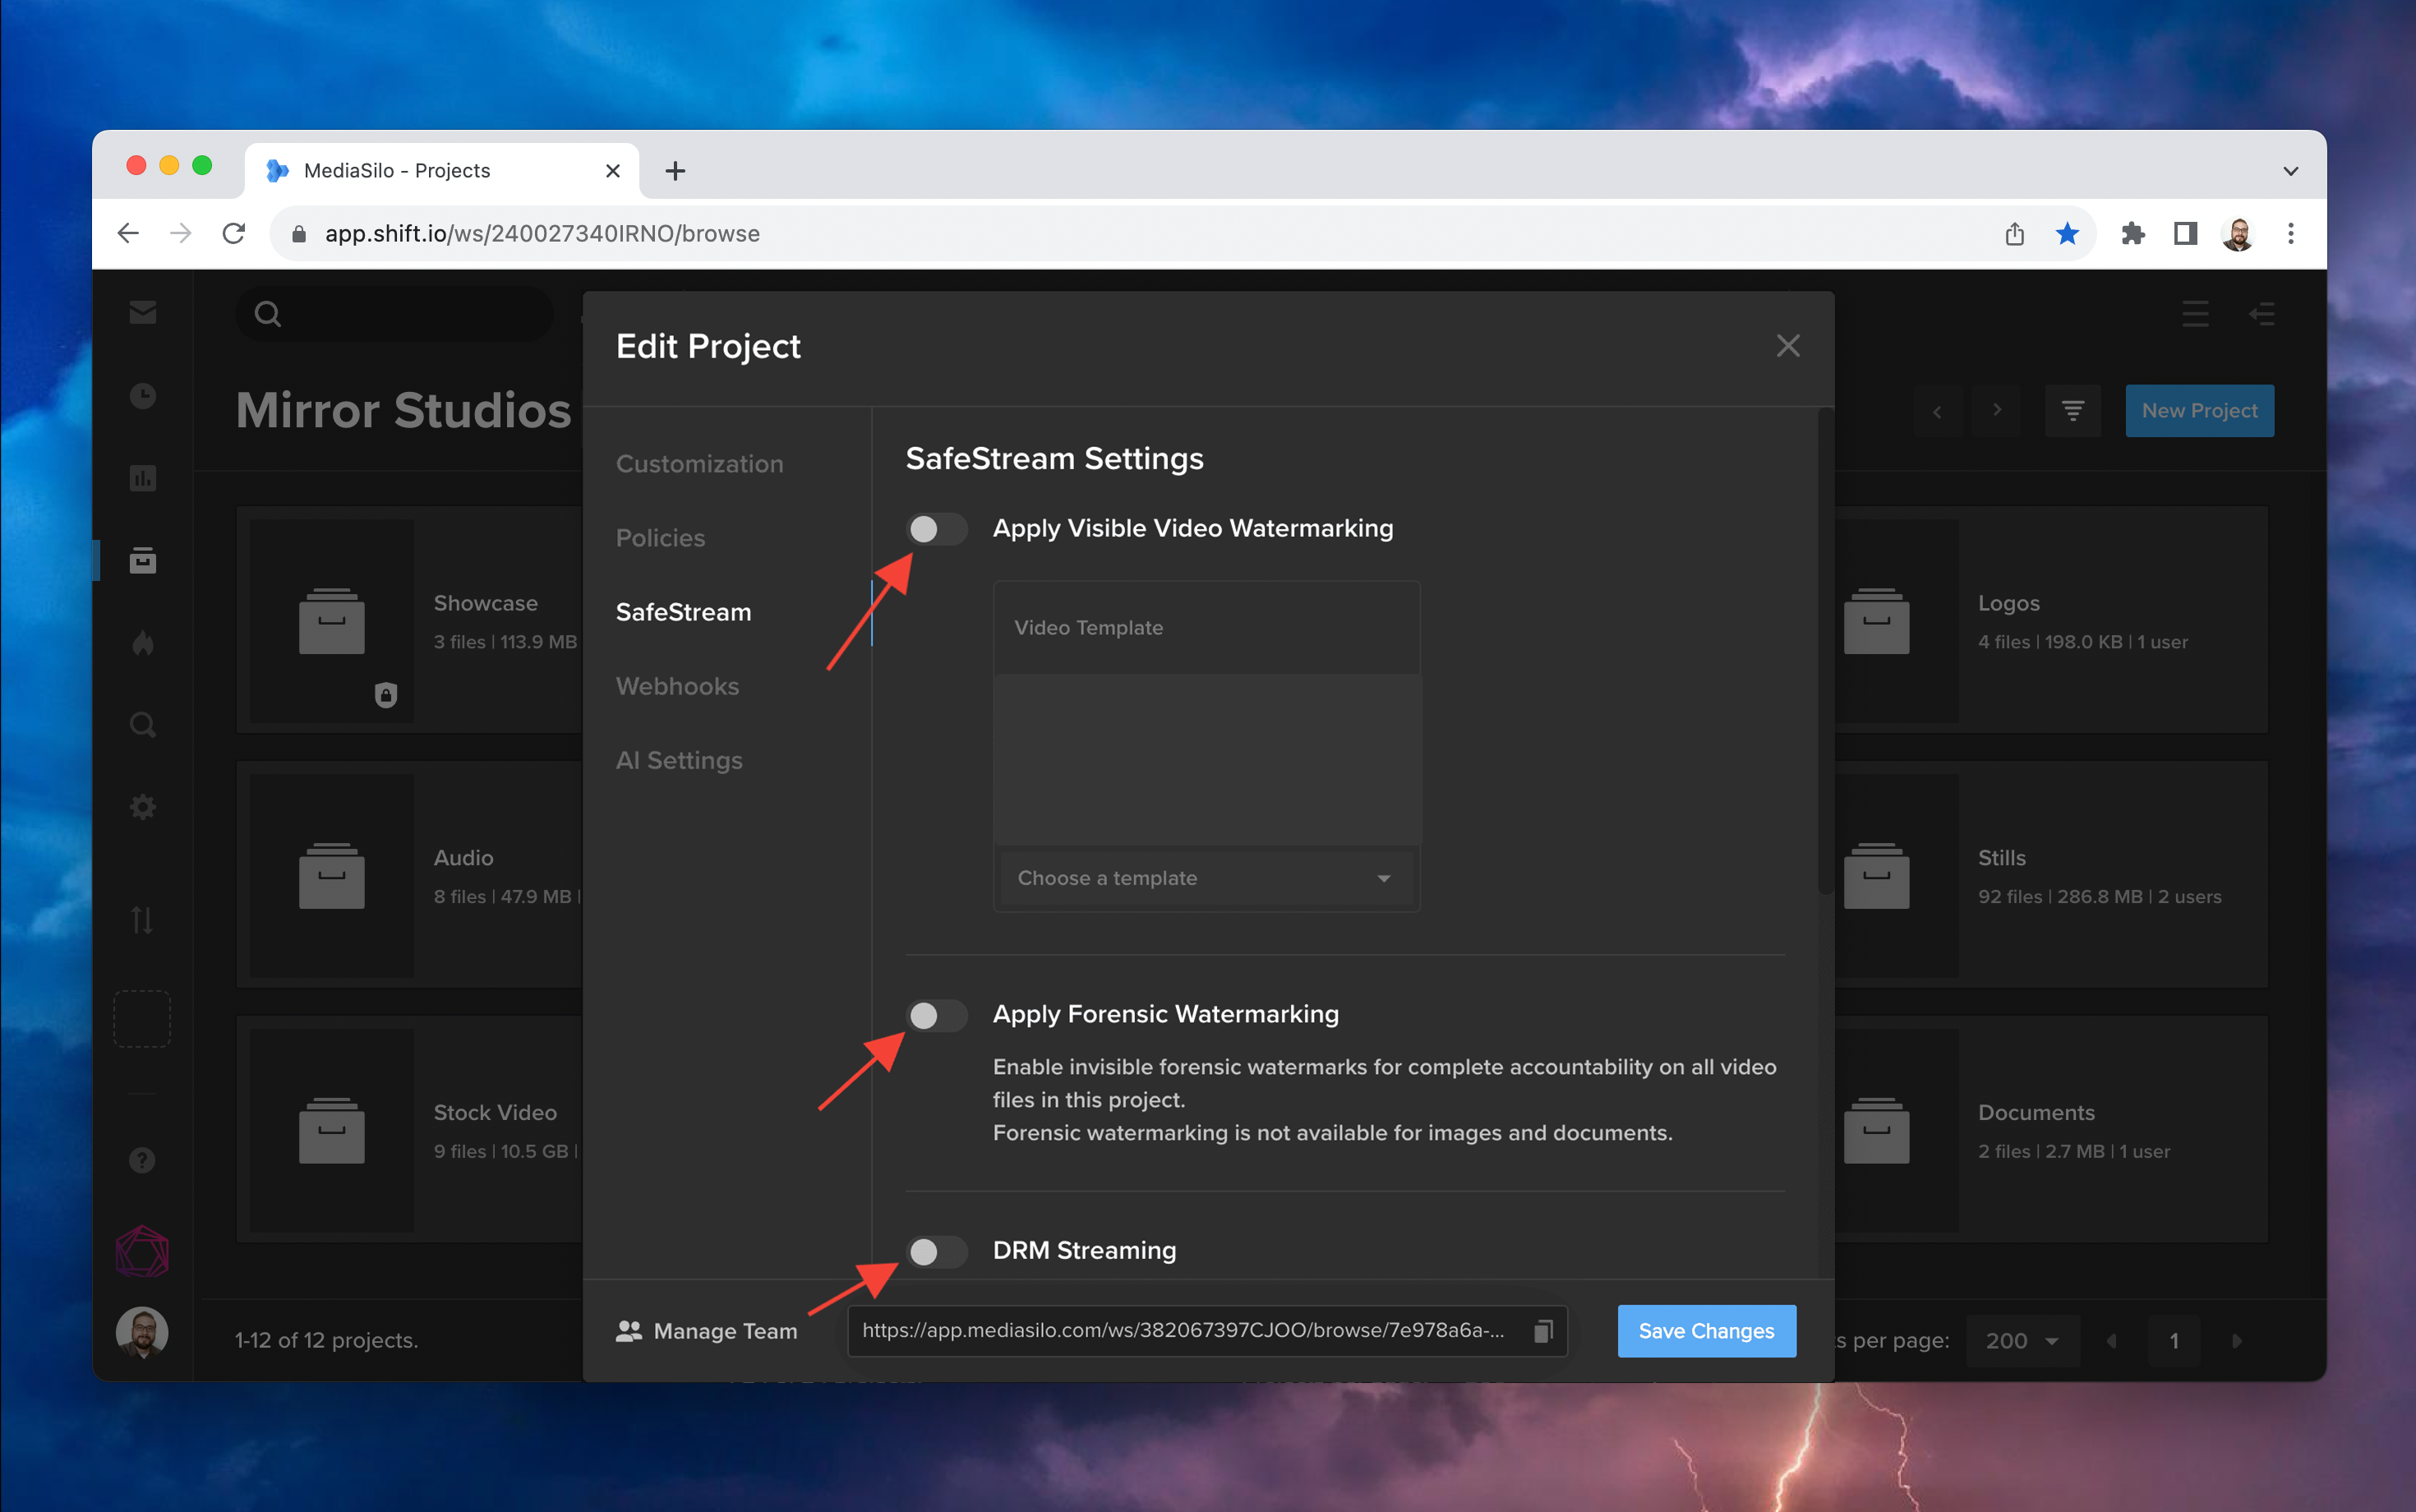The width and height of the screenshot is (2416, 1512).
Task: Click the project URL field
Action: pos(1206,1331)
